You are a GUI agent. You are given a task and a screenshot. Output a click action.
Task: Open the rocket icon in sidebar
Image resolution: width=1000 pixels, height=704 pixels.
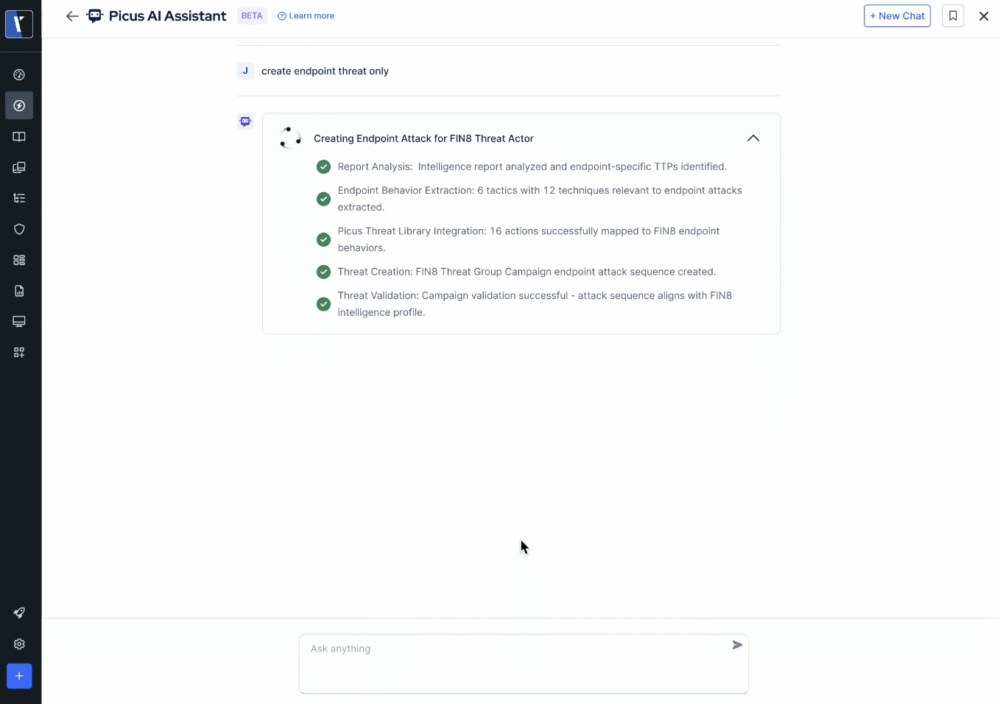pyautogui.click(x=19, y=613)
